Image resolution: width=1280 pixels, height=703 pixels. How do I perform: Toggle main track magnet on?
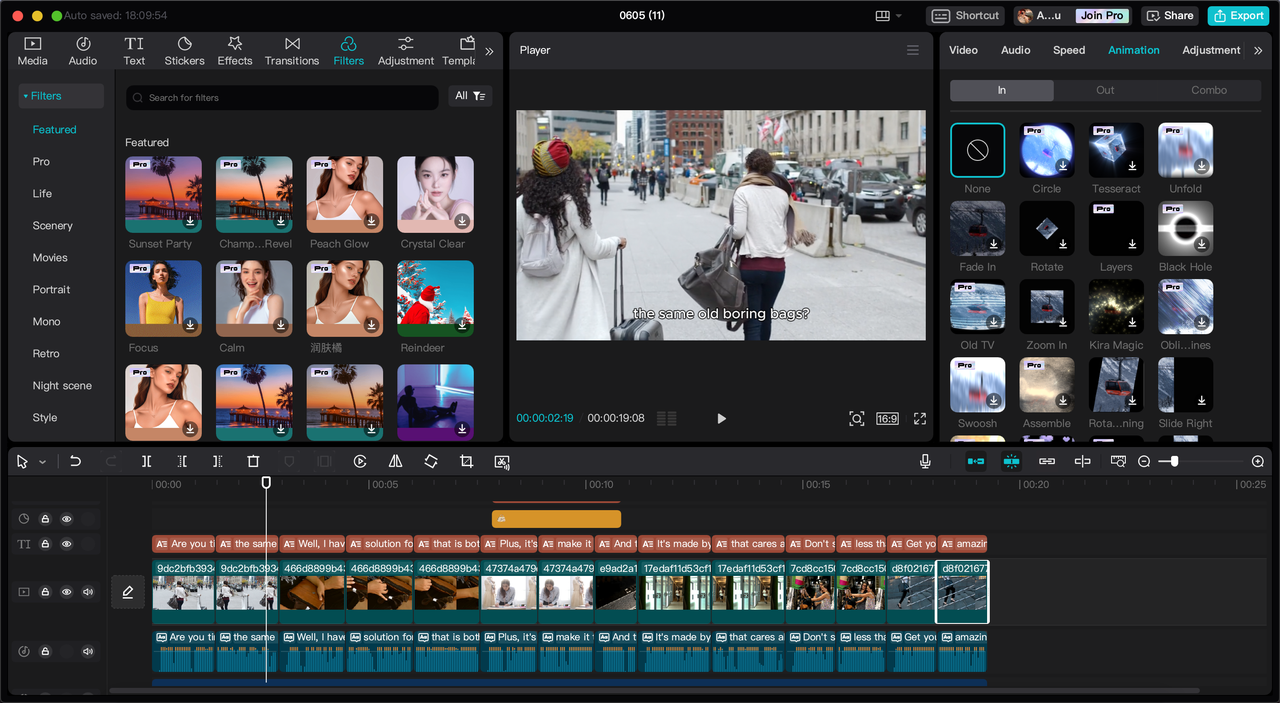pos(975,461)
